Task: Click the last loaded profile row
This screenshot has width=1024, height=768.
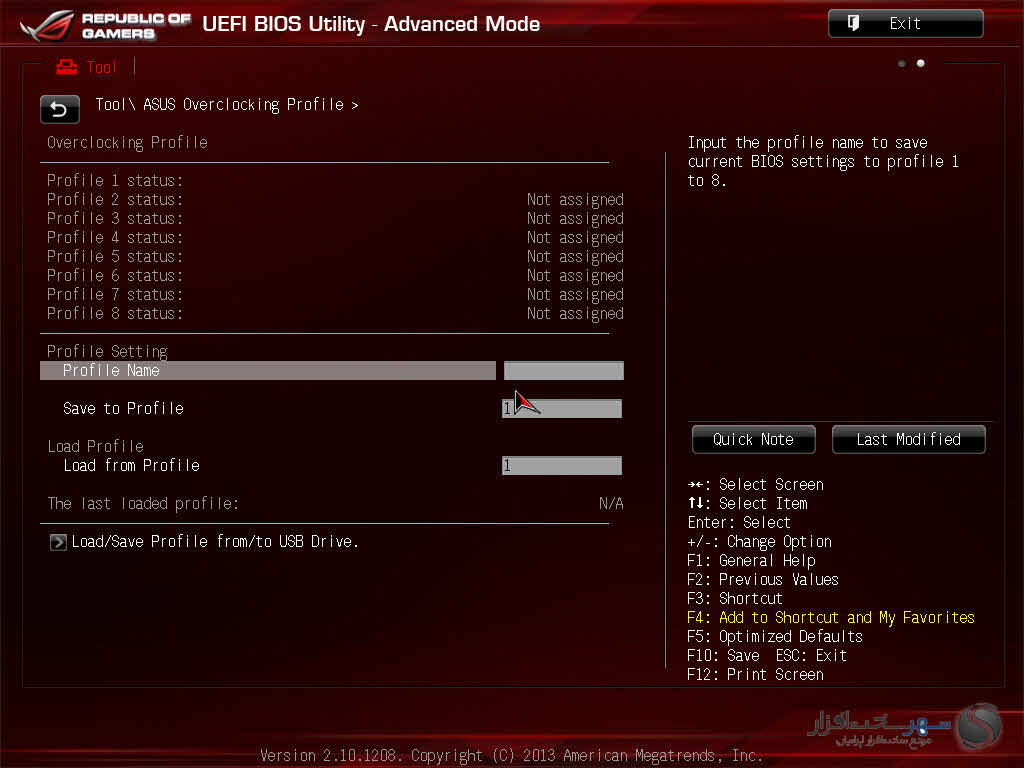Action: click(334, 504)
